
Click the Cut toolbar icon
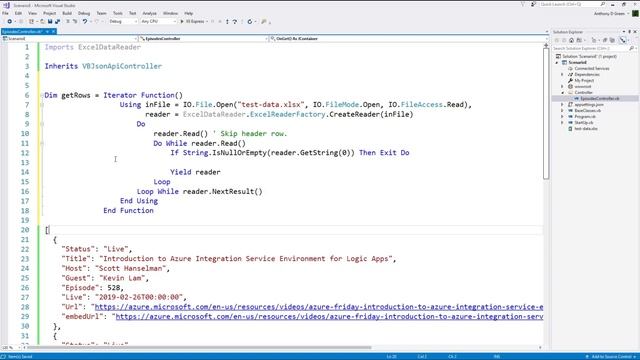(68, 22)
